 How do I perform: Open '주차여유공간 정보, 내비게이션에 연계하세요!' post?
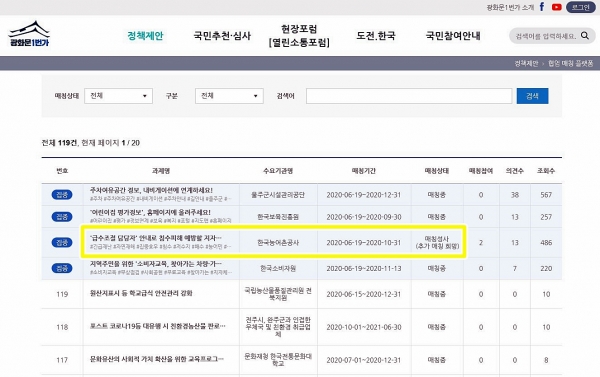(x=151, y=190)
